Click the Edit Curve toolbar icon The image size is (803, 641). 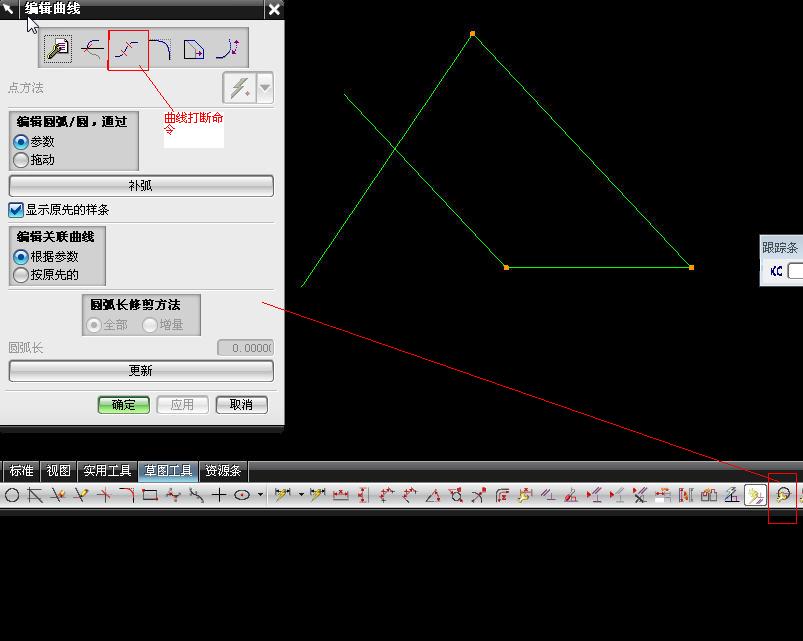[x=783, y=495]
